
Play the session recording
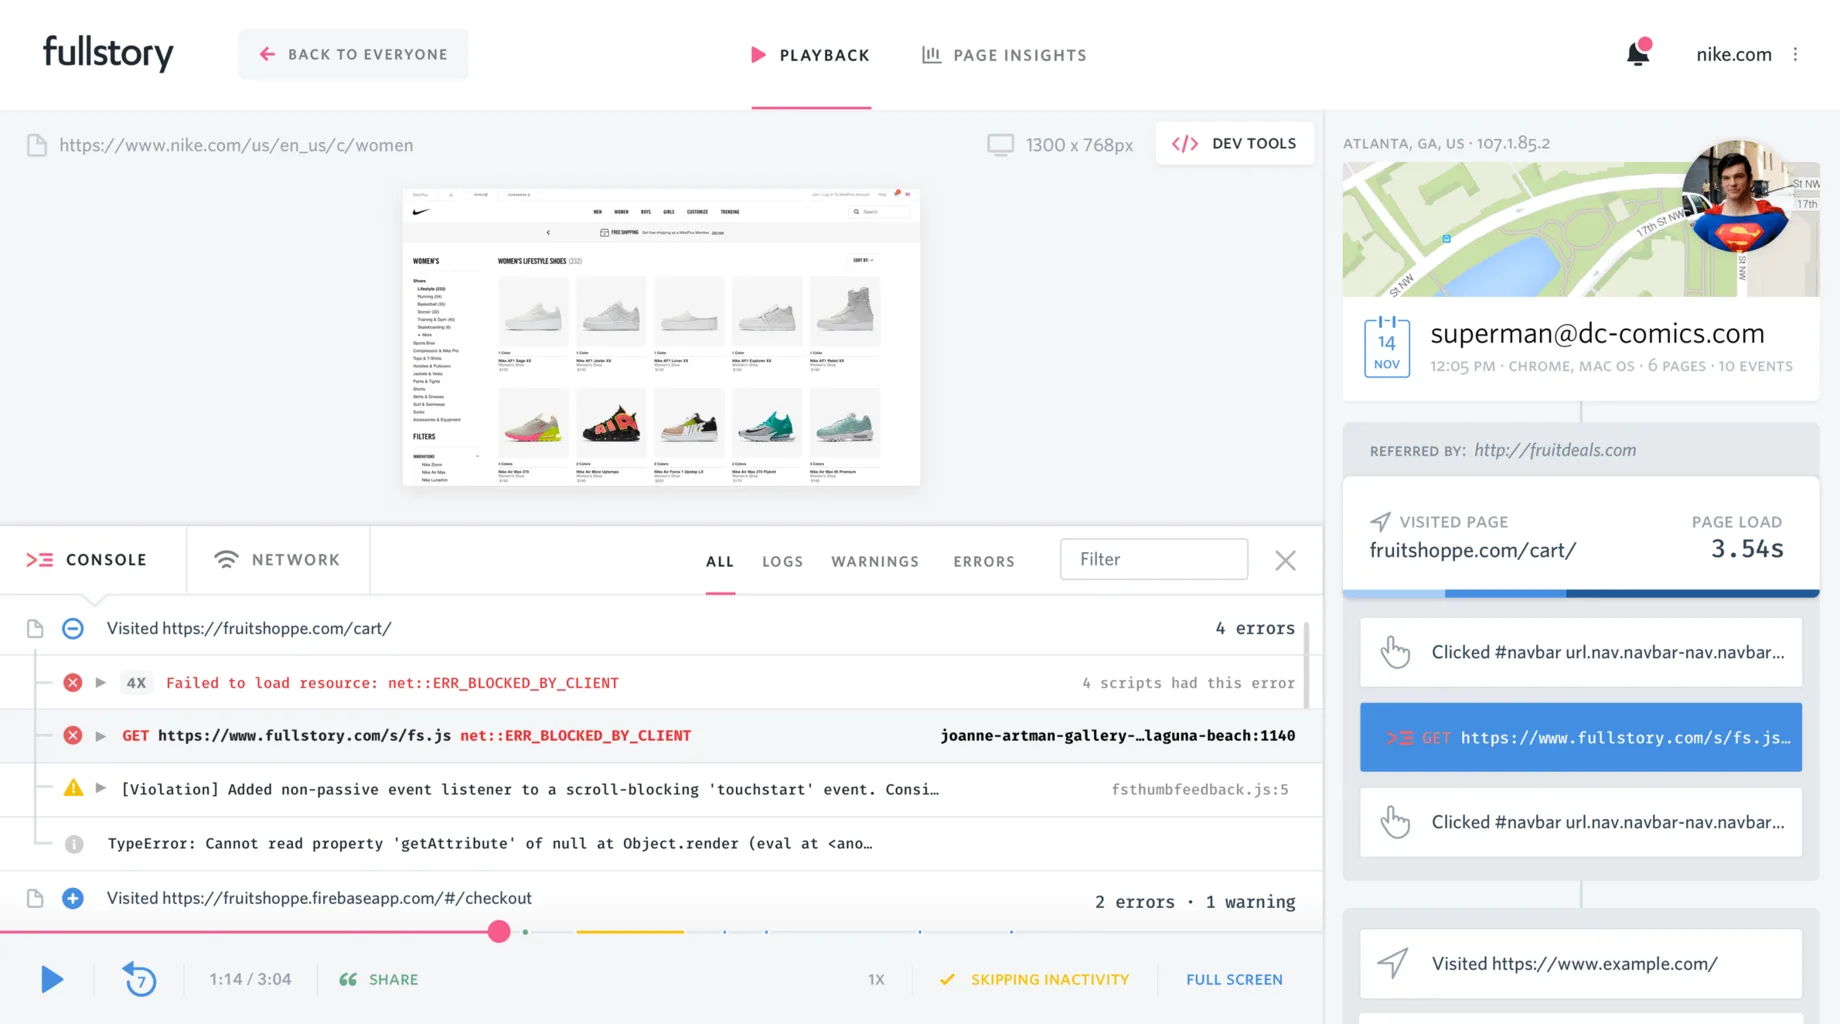(52, 979)
